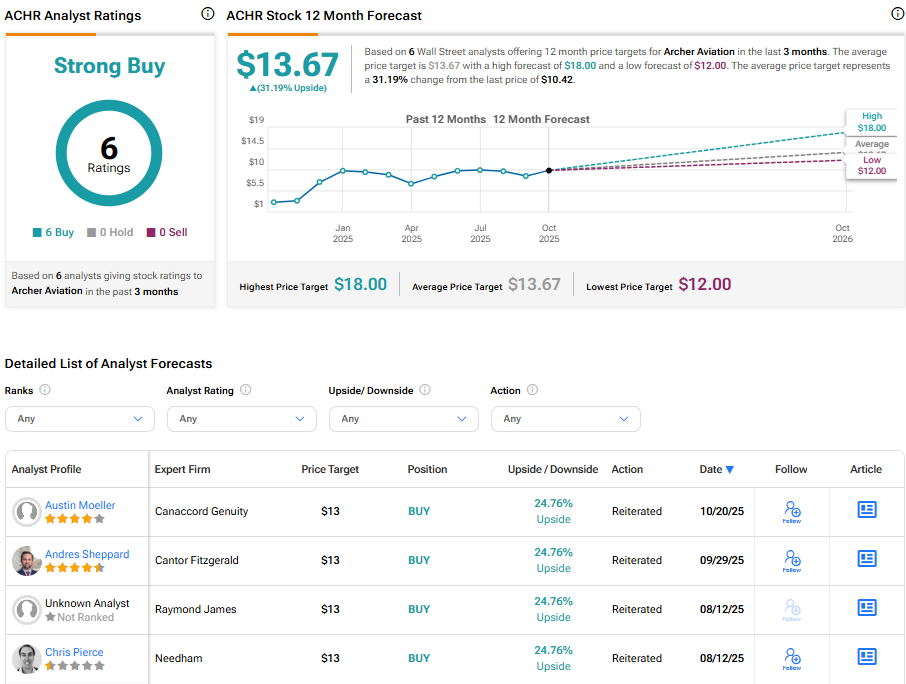Open Austin Moeller's analyst profile link
This screenshot has width=906, height=684.
coord(80,505)
